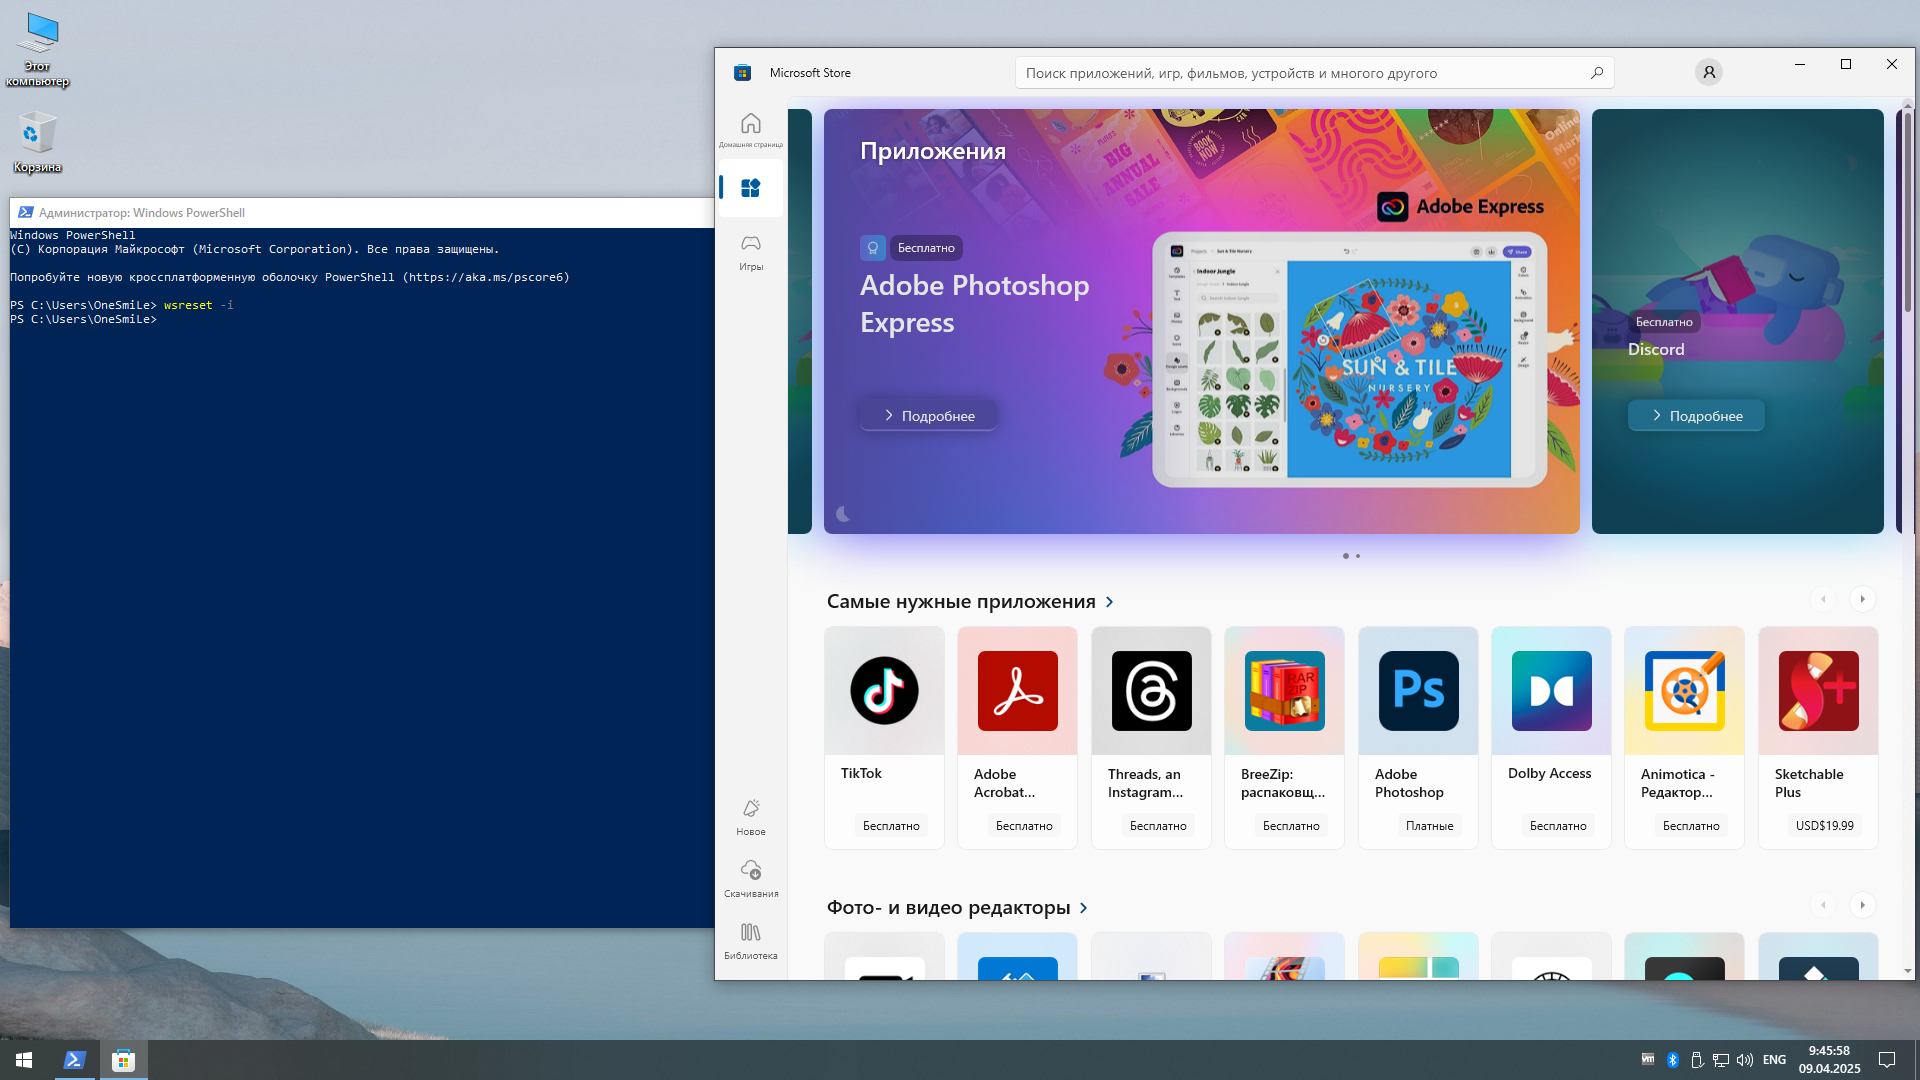This screenshot has height=1080, width=1920.
Task: Select the second carousel page dot
Action: point(1358,556)
